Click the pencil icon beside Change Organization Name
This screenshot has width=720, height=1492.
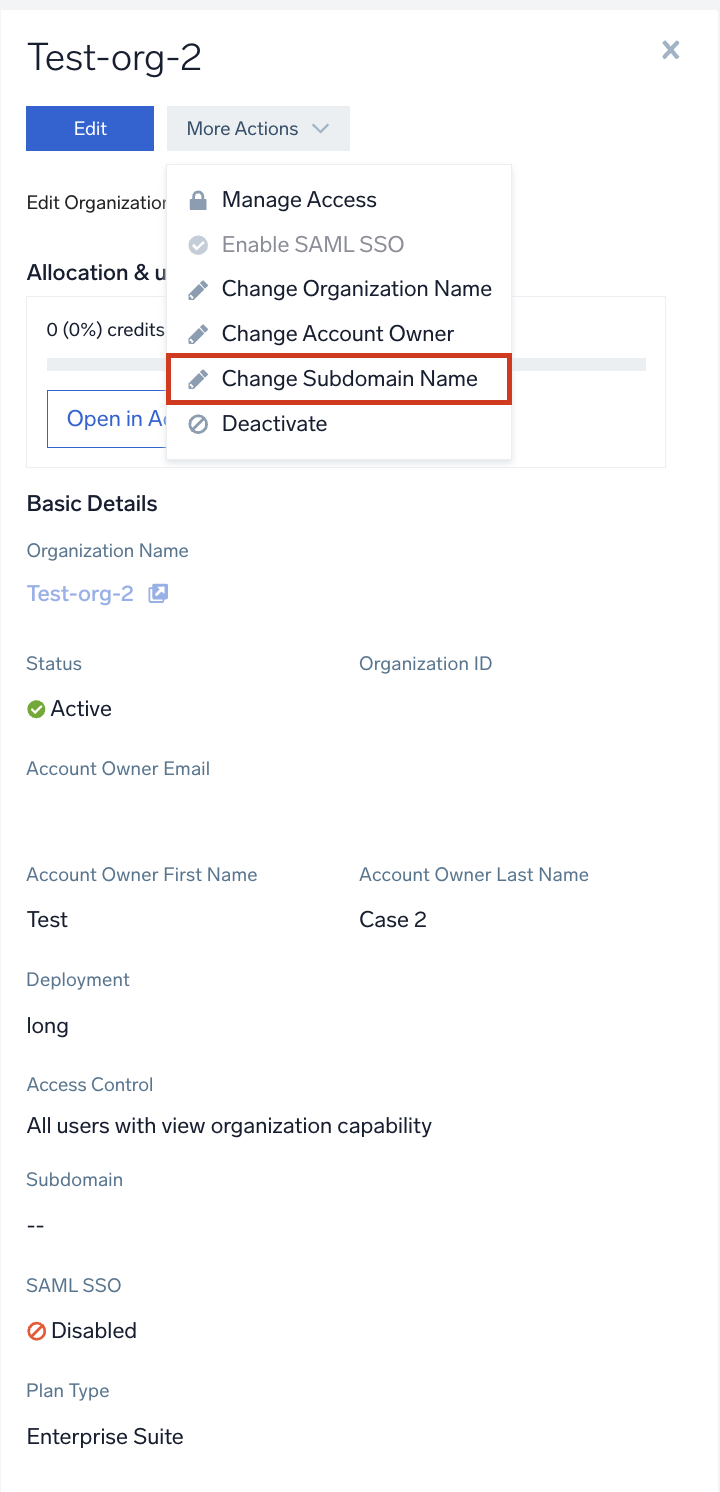[x=198, y=290]
